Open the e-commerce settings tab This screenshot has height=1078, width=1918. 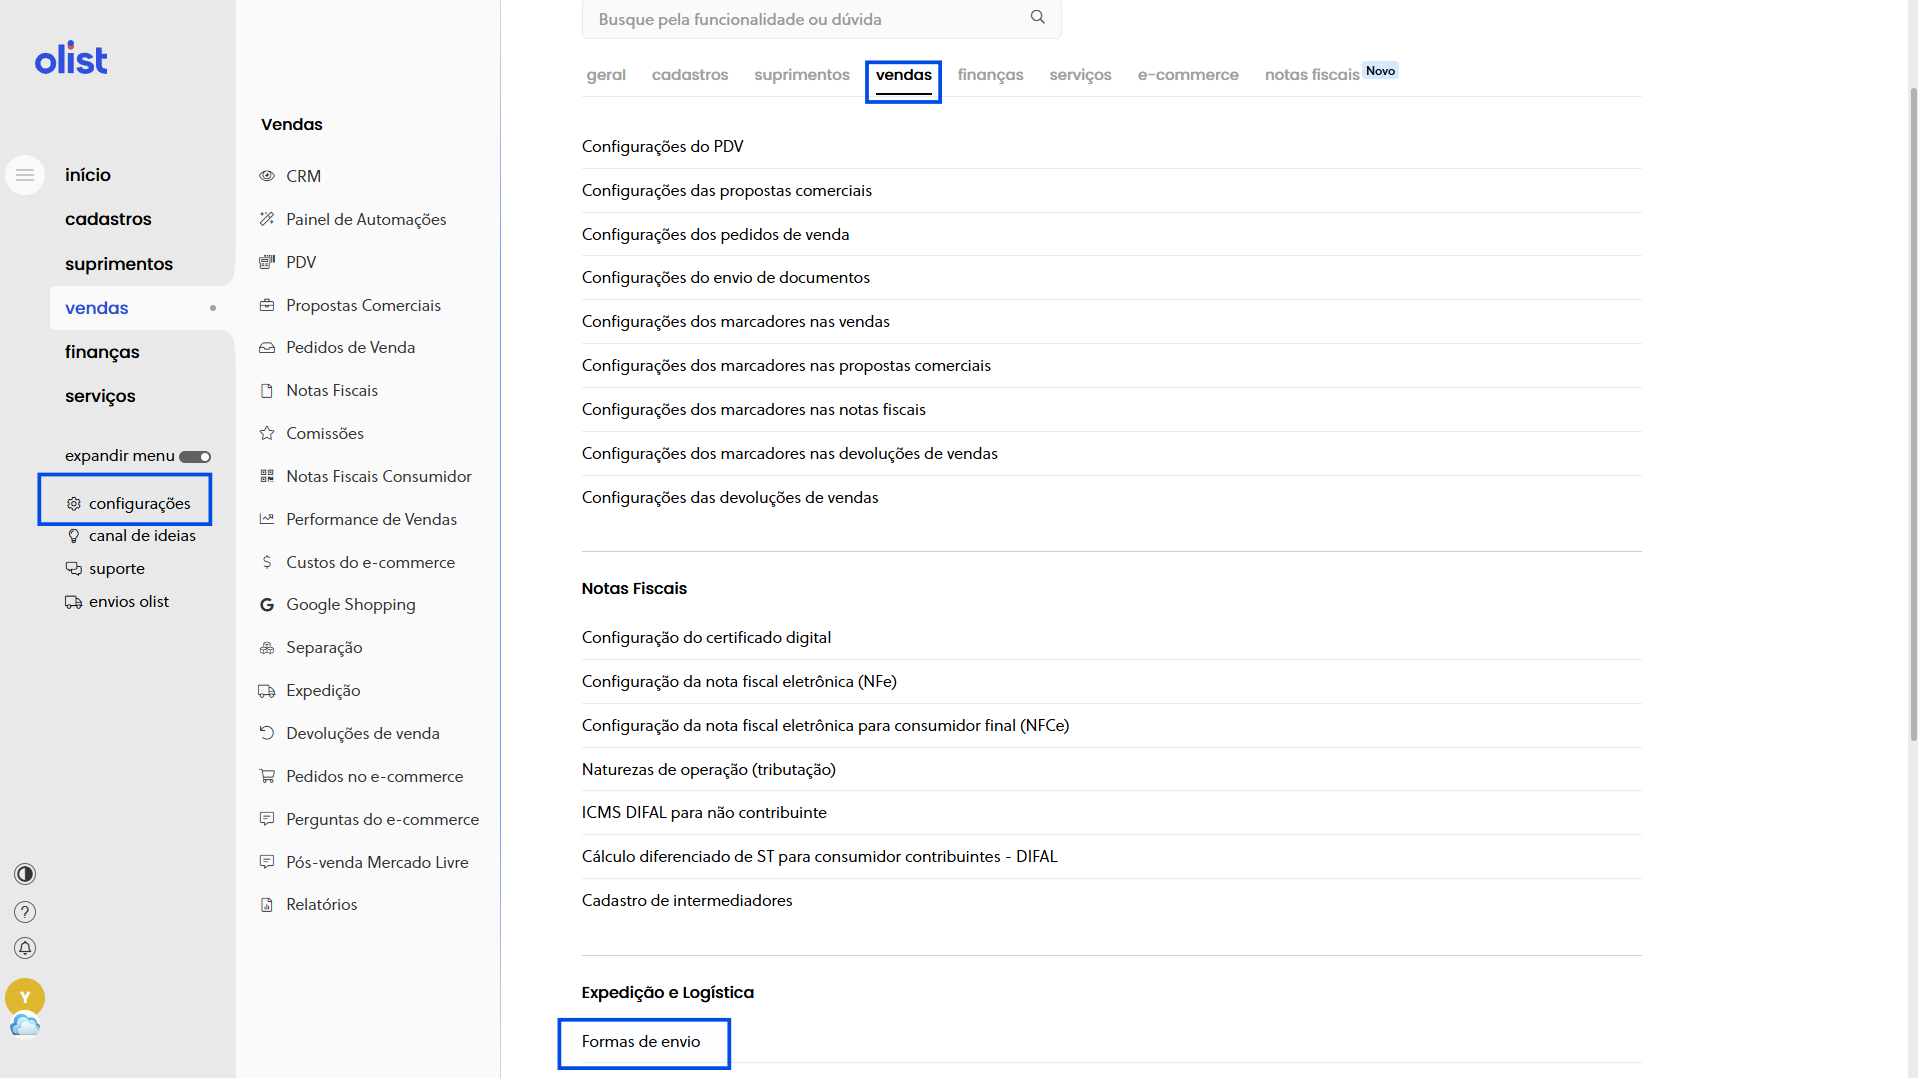pos(1187,75)
